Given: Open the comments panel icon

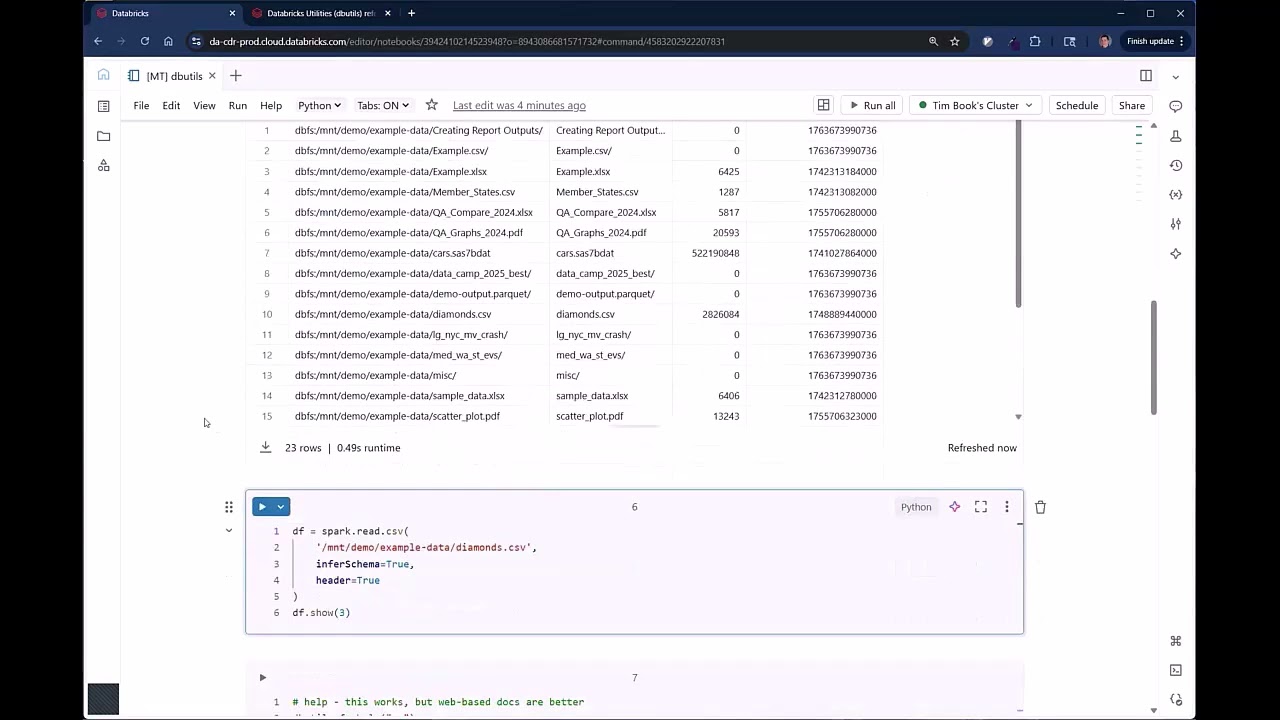Looking at the screenshot, I should point(1176,106).
